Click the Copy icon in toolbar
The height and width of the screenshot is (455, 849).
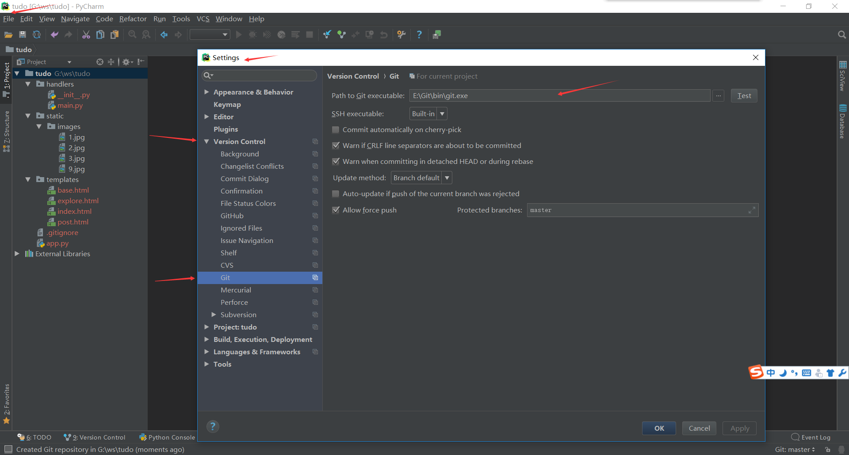(x=100, y=35)
